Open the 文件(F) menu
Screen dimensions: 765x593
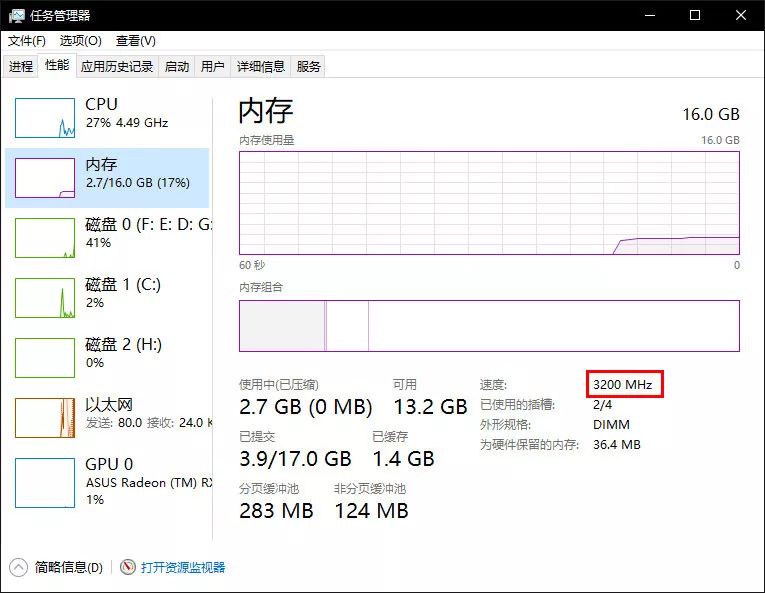pos(27,41)
